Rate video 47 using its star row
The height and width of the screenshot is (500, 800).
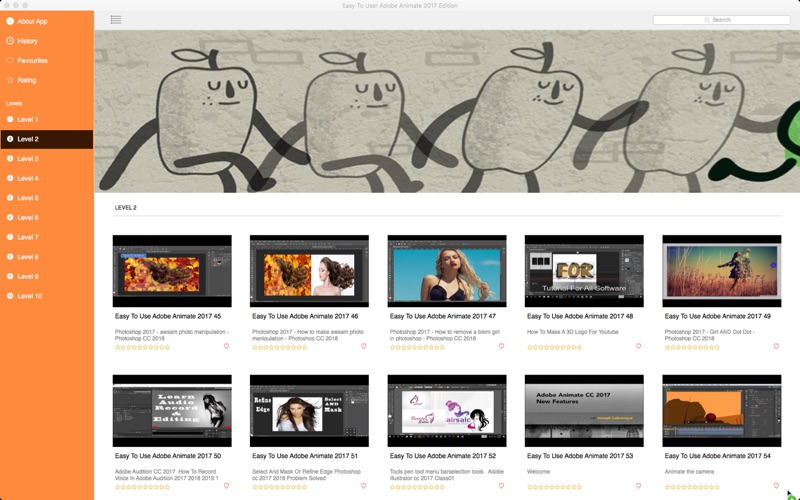[x=417, y=347]
